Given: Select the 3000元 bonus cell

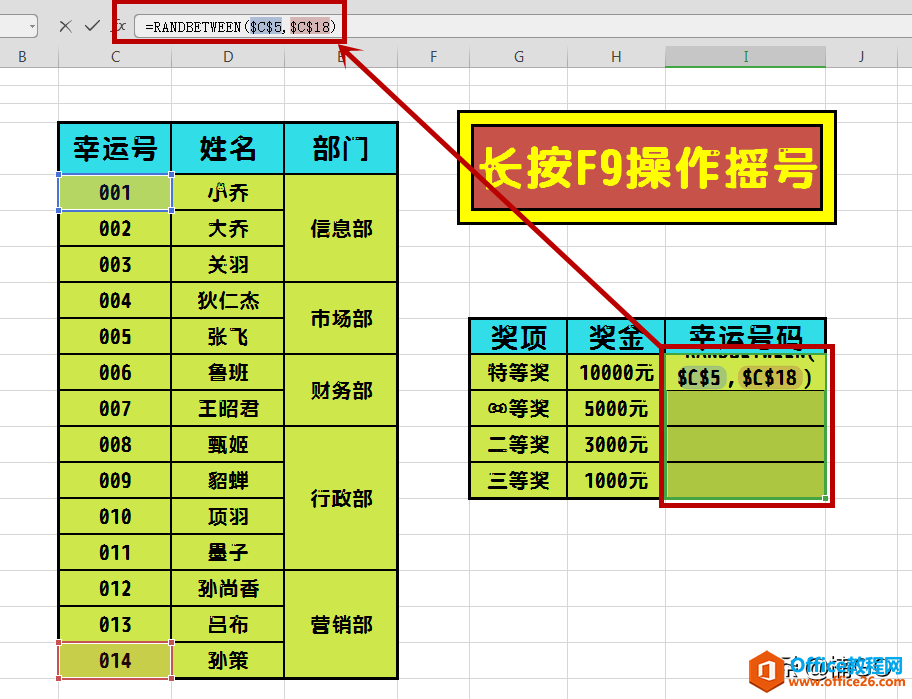Looking at the screenshot, I should click(616, 445).
